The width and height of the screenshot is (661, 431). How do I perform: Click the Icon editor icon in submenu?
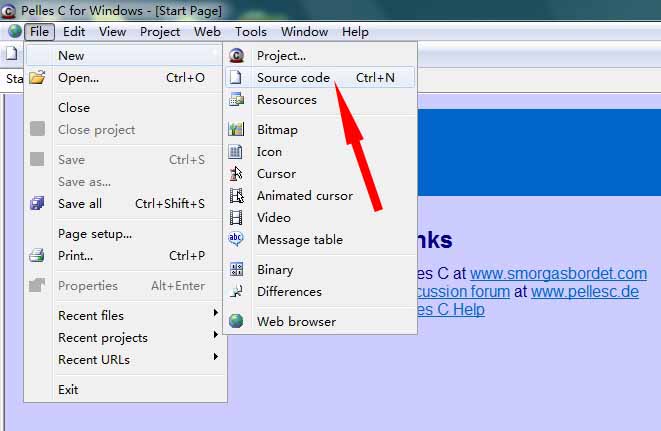[x=236, y=151]
